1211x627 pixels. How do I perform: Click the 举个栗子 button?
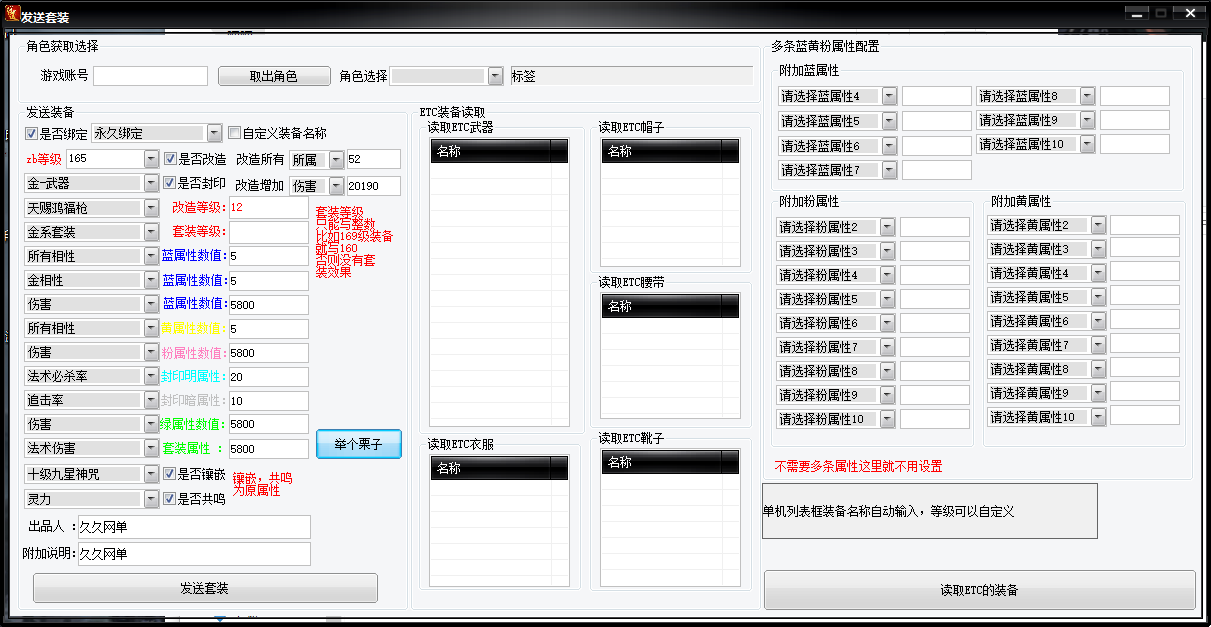click(358, 444)
